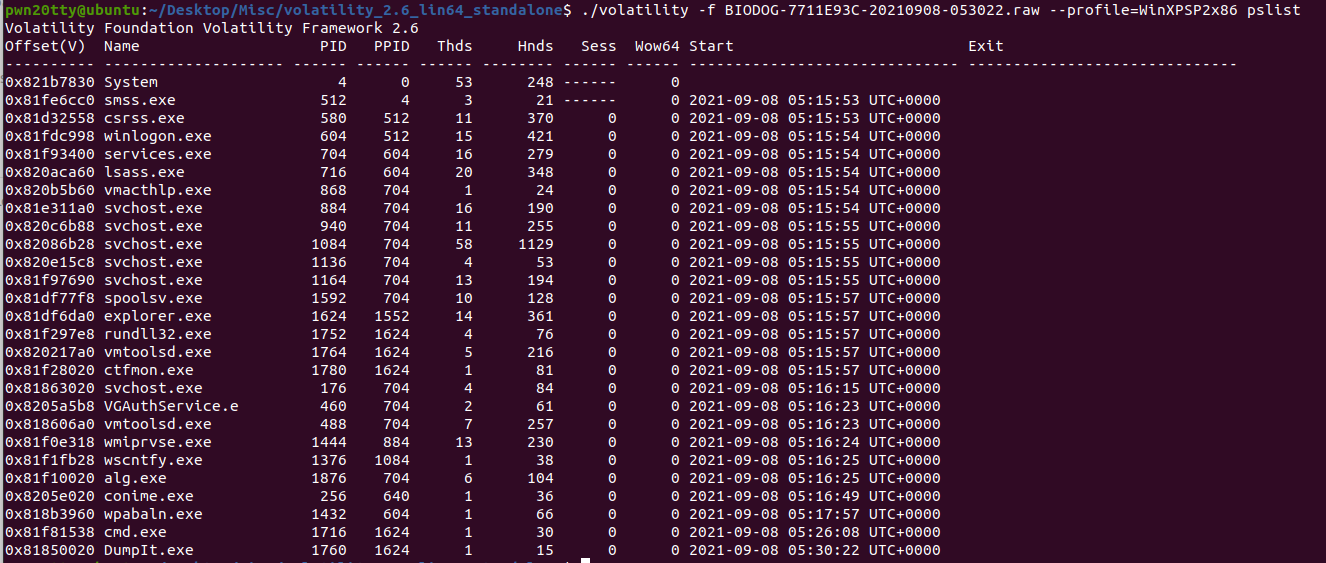Image resolution: width=1326 pixels, height=563 pixels.
Task: Select the VGAuthService.e process name
Action: click(x=171, y=406)
